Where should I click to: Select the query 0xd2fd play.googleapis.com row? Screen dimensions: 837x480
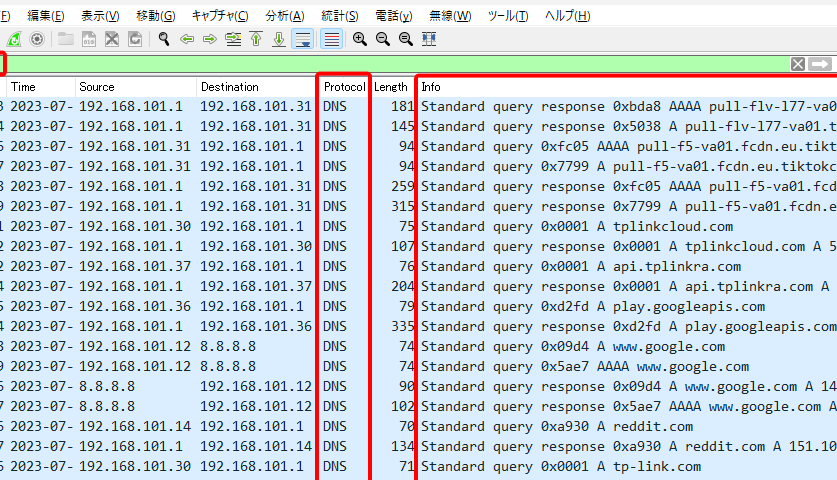(418, 306)
